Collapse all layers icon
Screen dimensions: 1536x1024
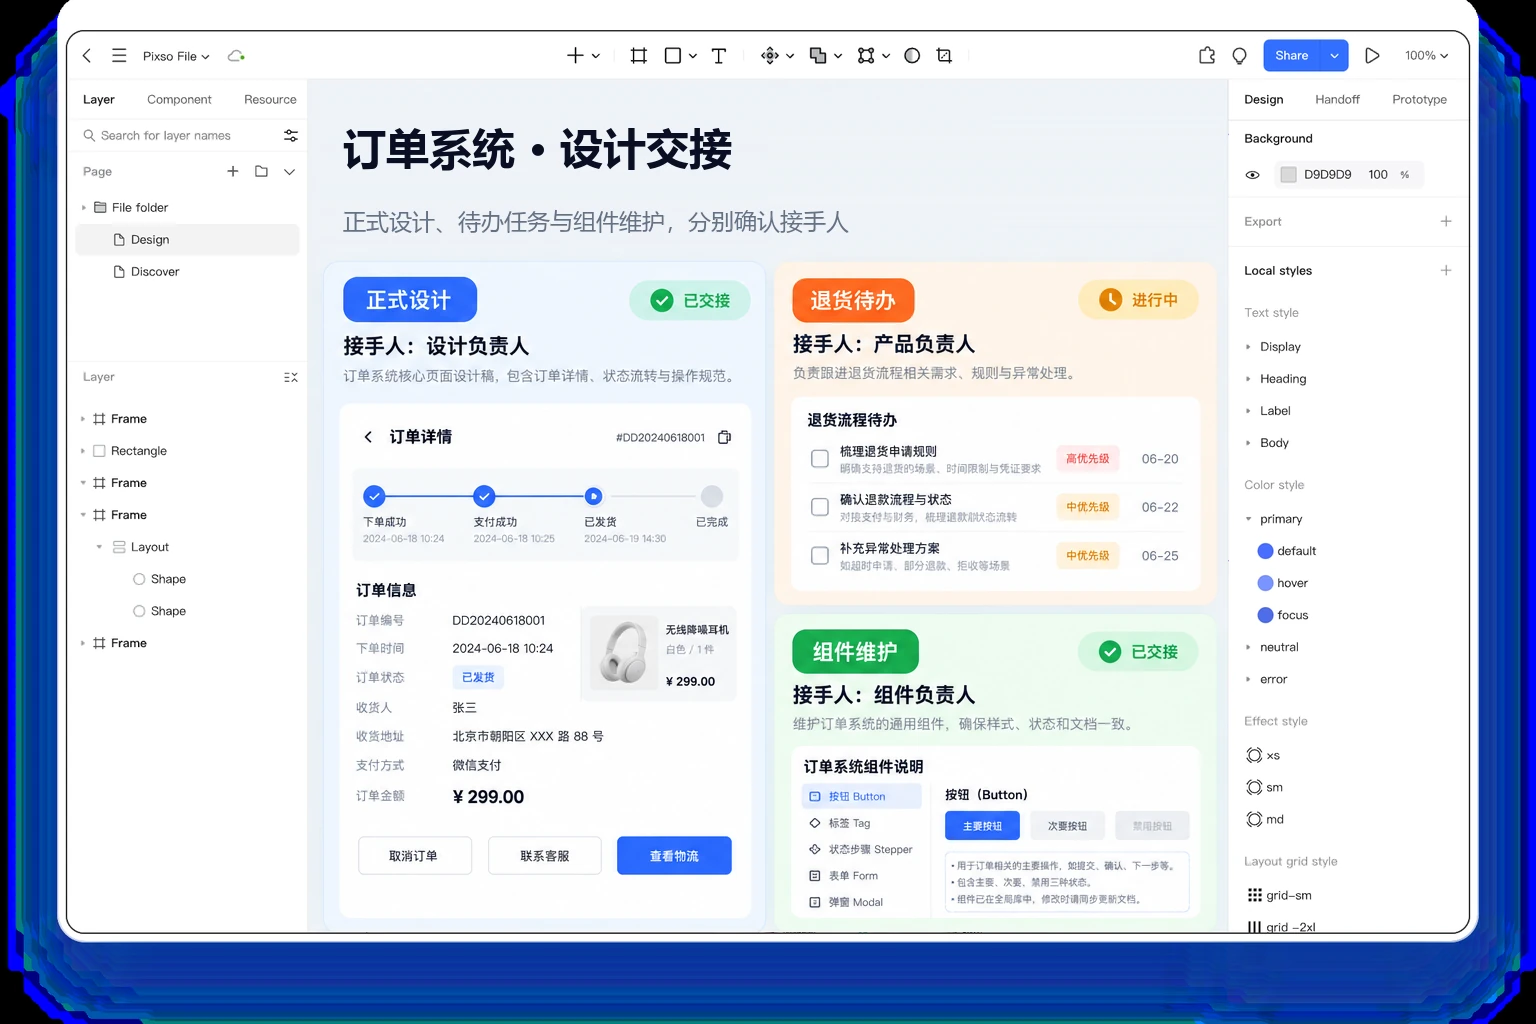point(291,377)
